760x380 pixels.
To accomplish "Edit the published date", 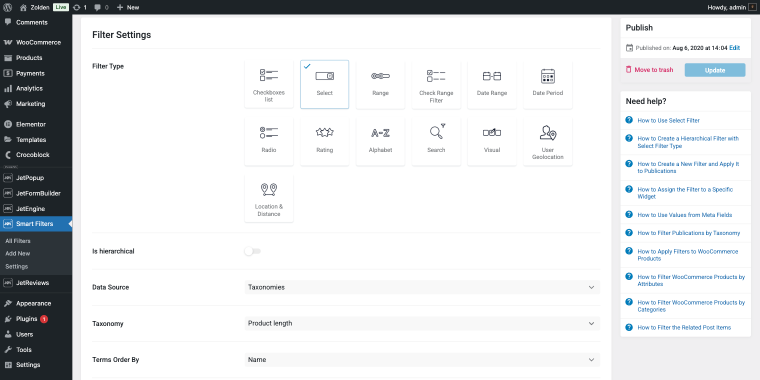I will 734,48.
